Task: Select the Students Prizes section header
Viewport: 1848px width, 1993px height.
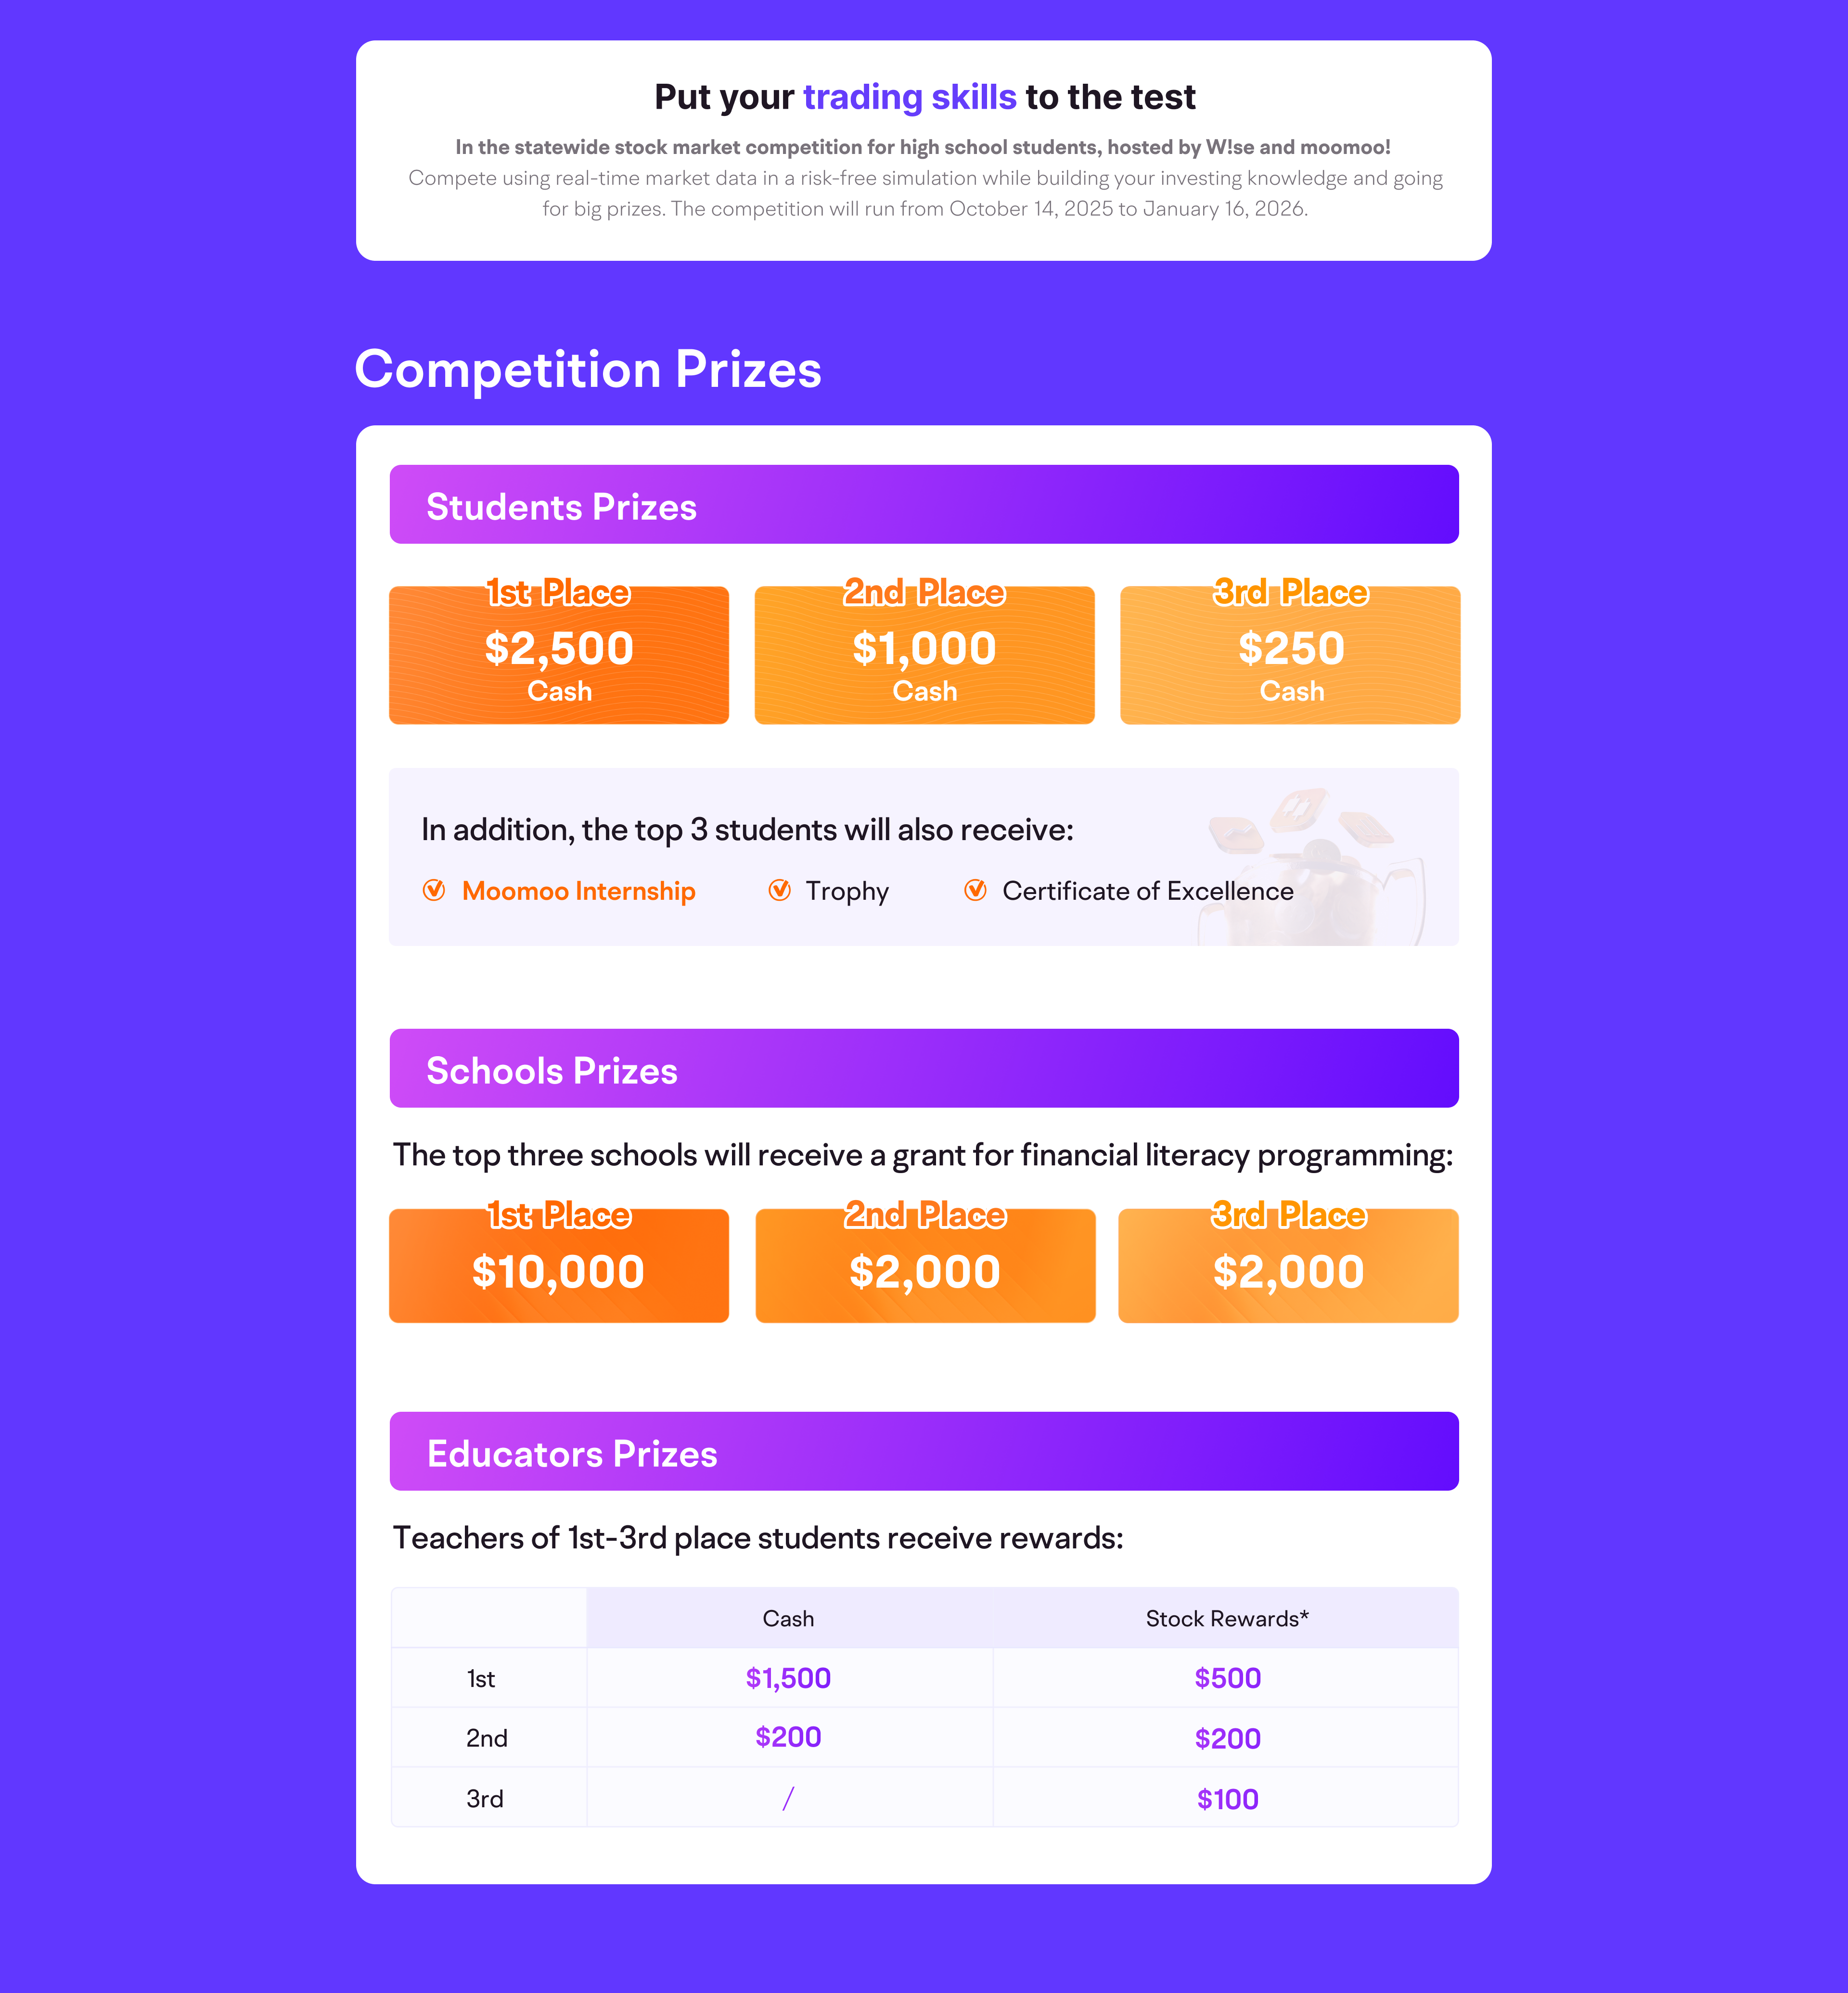Action: click(x=923, y=505)
